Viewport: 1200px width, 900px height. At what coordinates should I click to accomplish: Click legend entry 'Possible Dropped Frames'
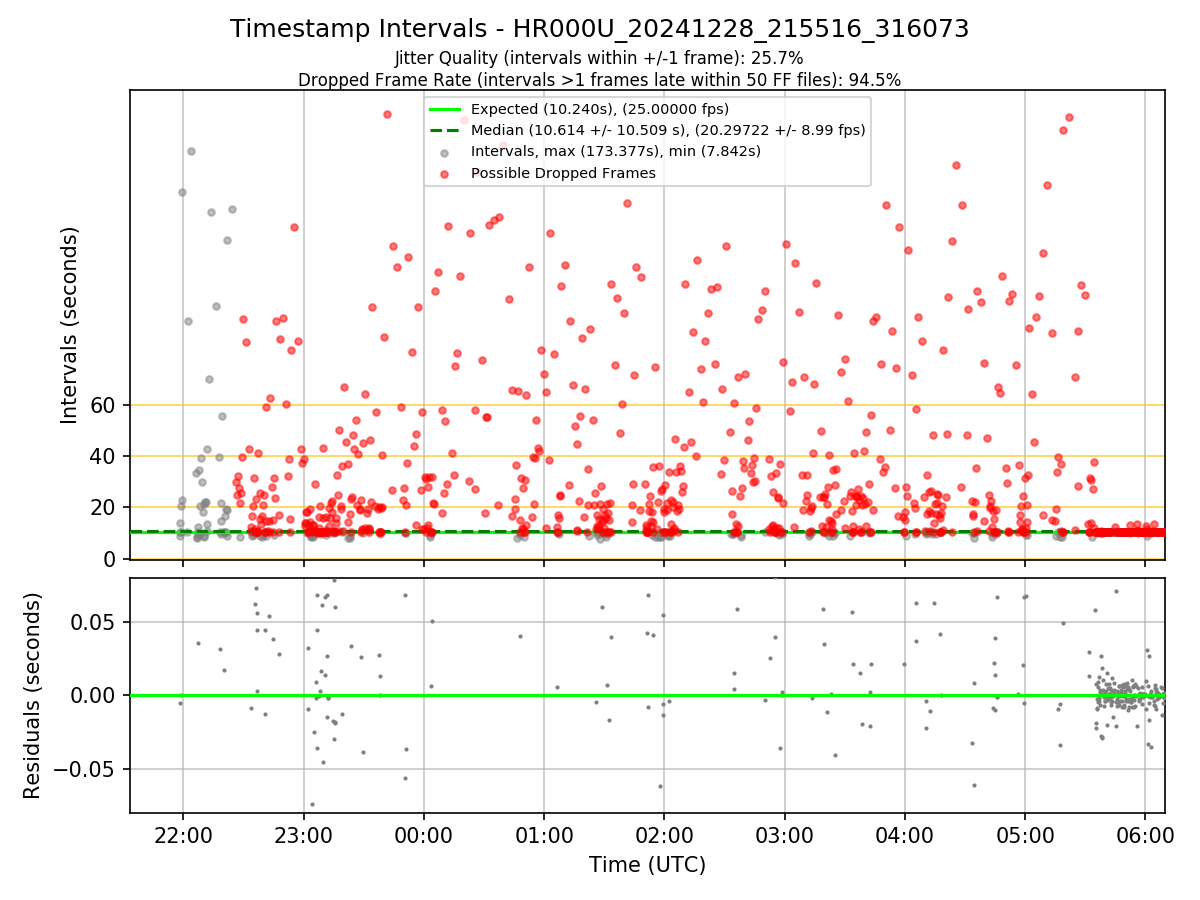tap(563, 173)
